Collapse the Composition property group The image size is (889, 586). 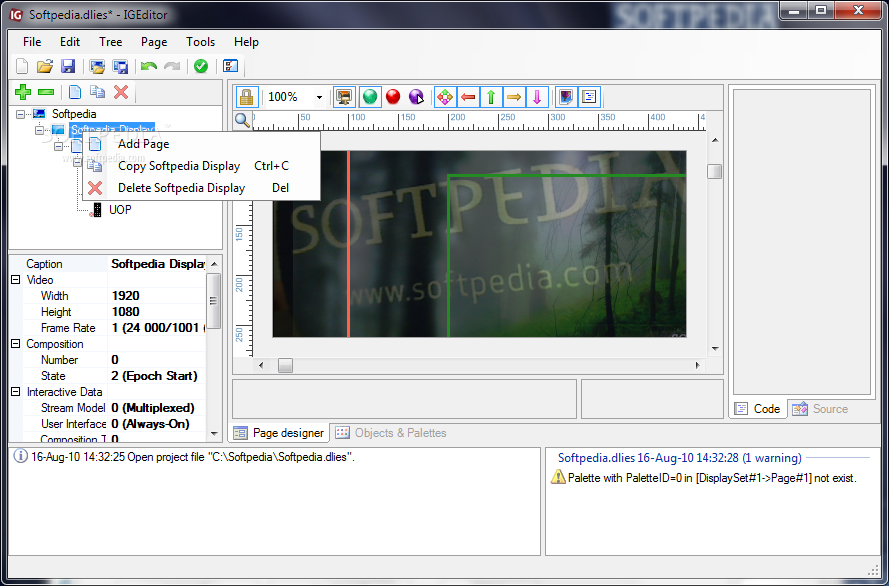[15, 343]
